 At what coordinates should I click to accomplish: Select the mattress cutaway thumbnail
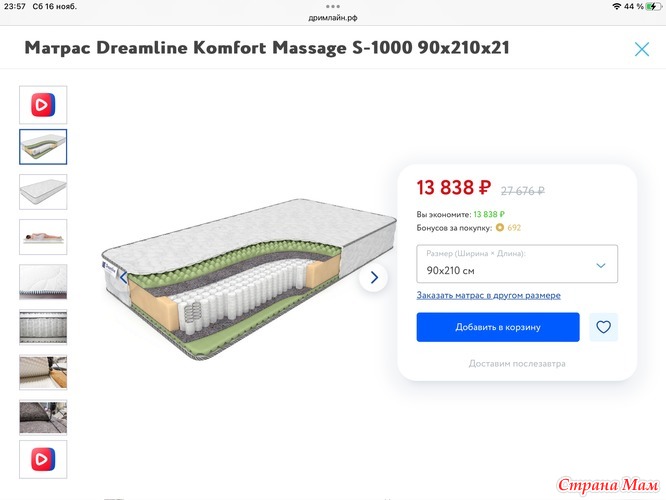point(43,147)
